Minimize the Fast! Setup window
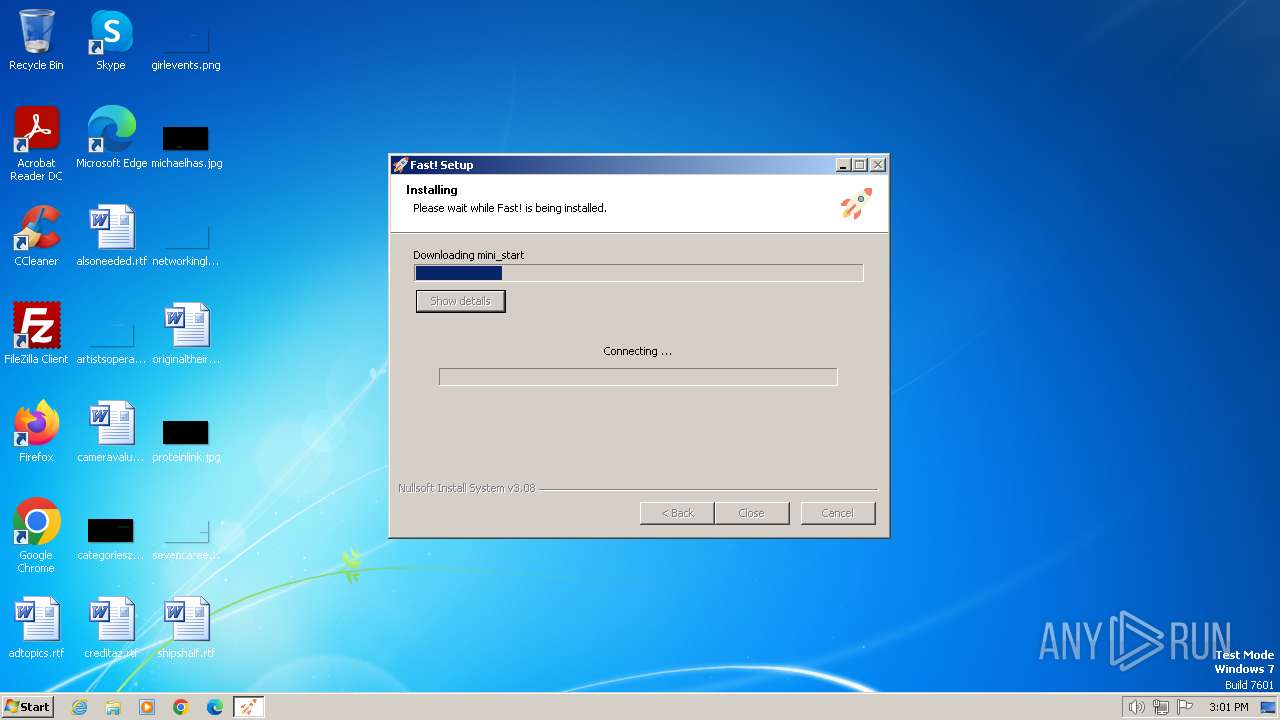1280x720 pixels. 843,165
